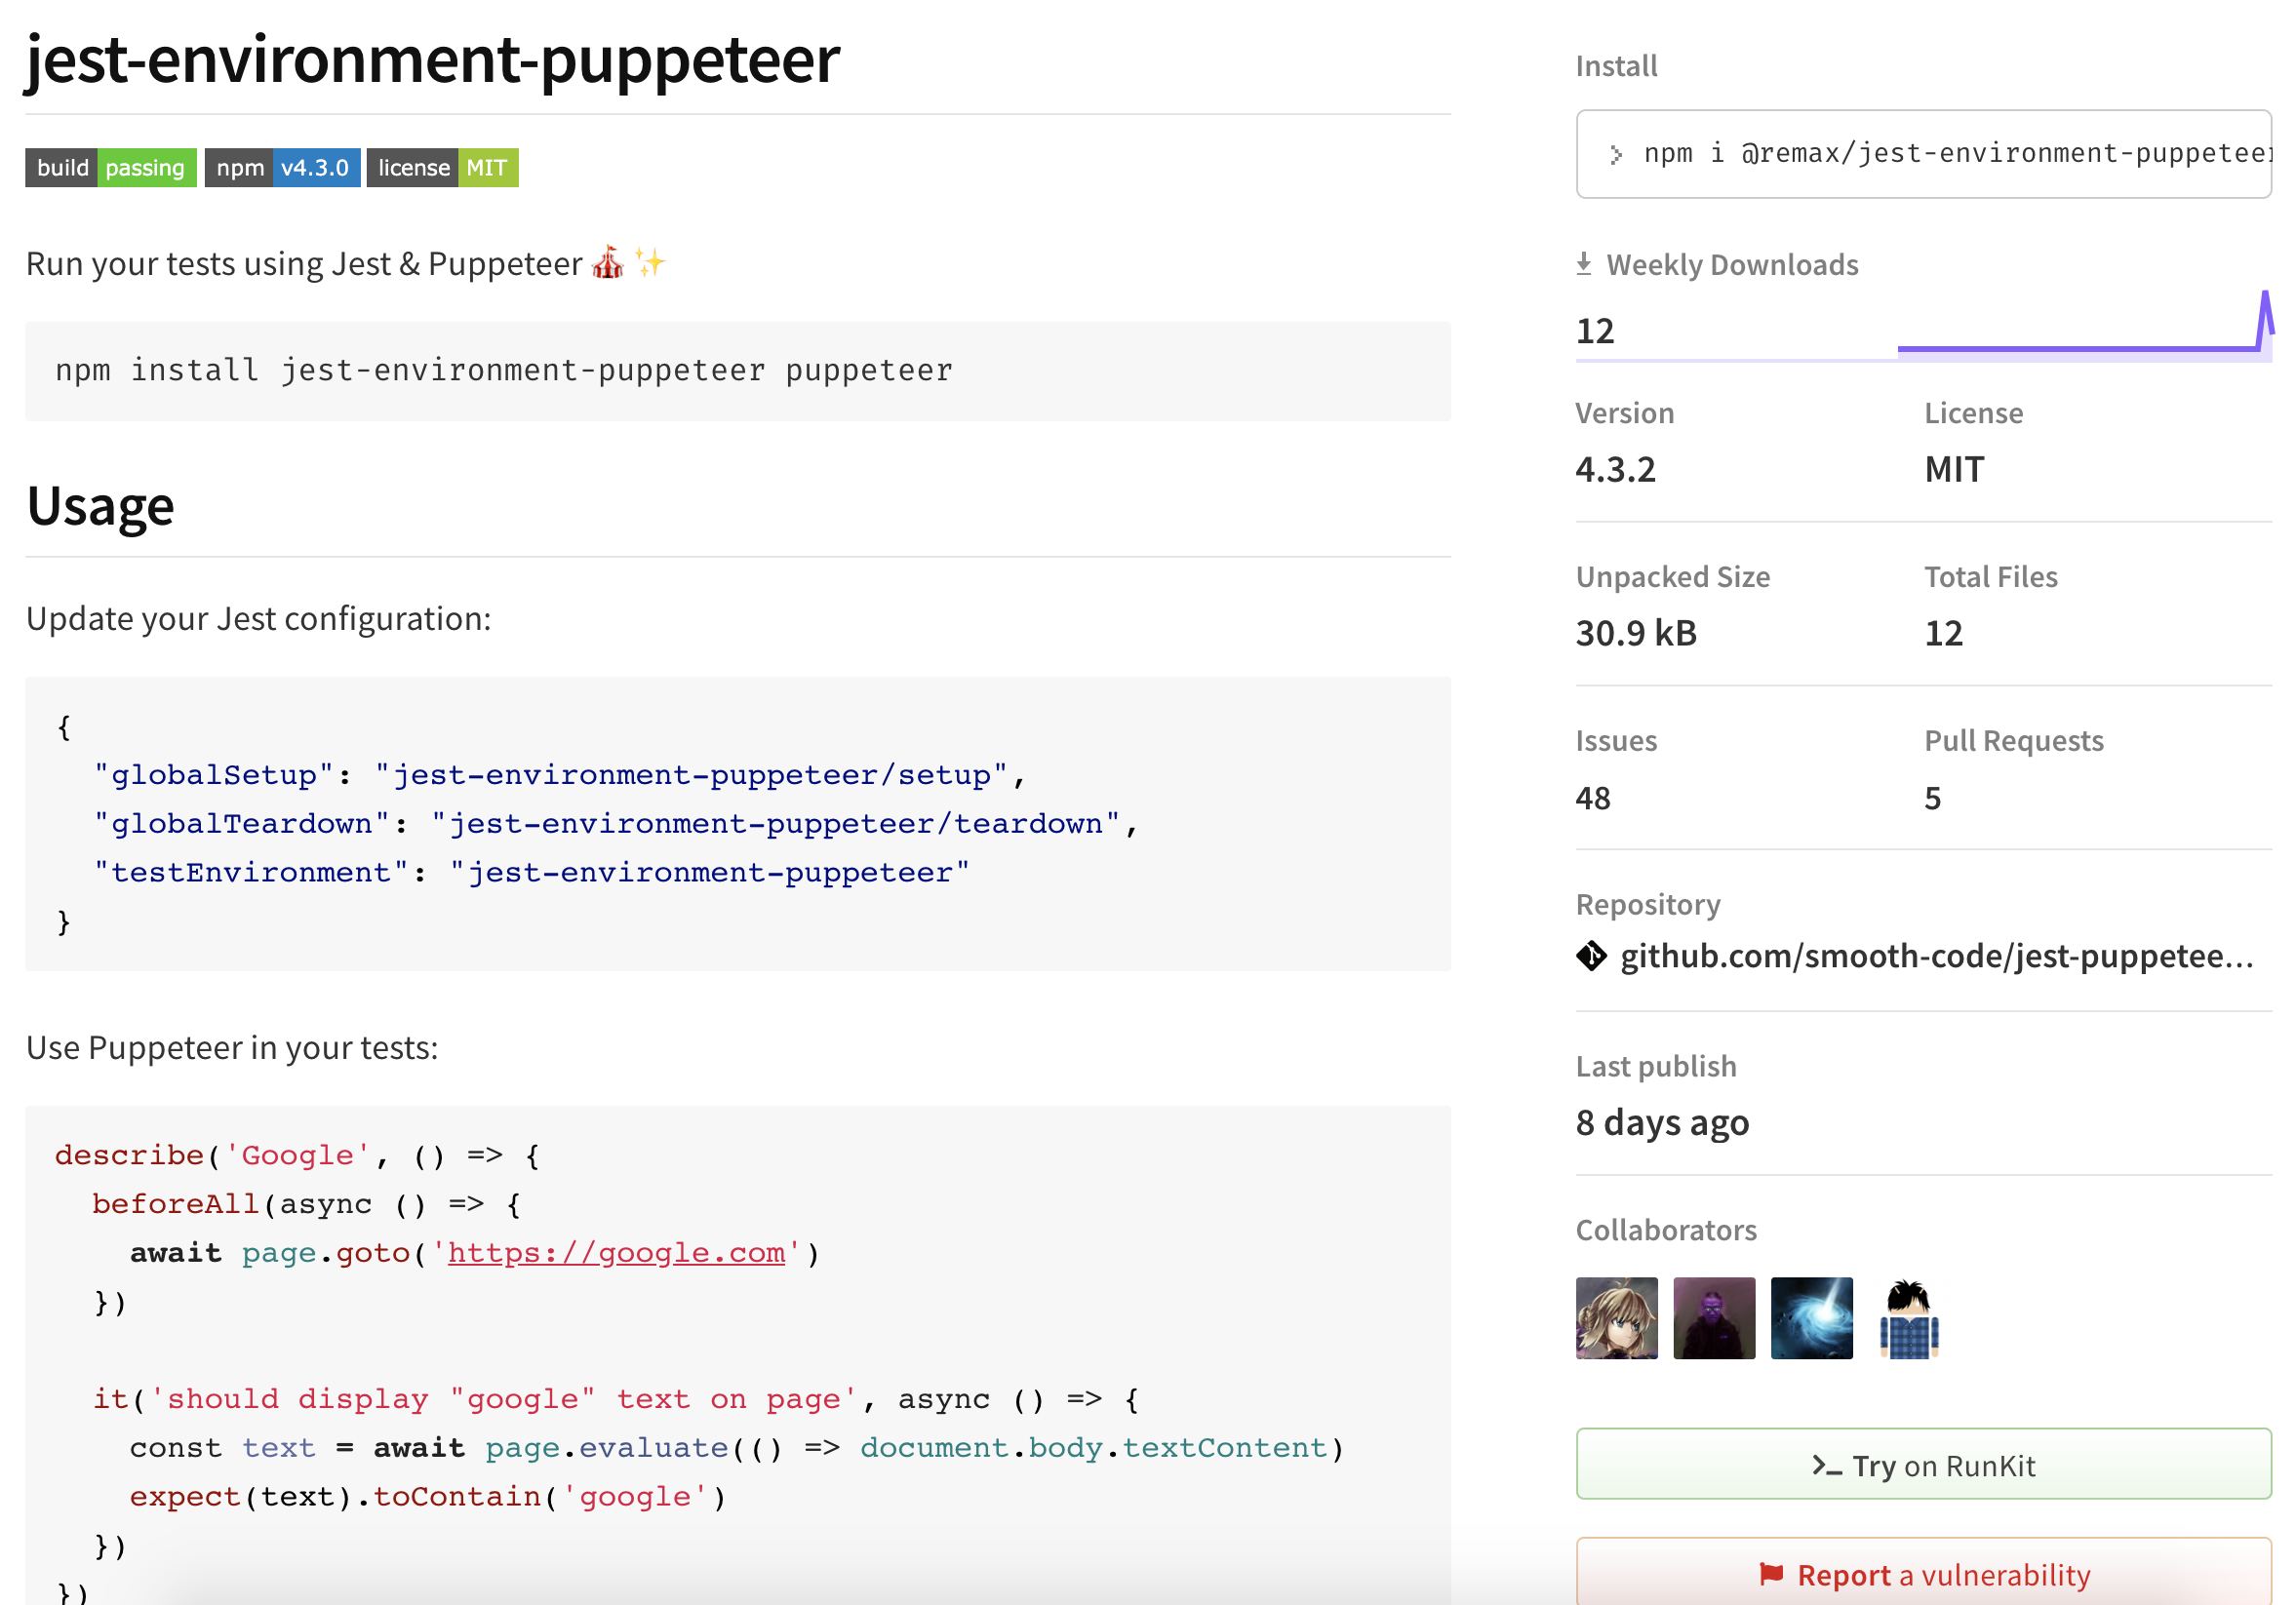Follow the https://google.com link in code

tap(616, 1253)
